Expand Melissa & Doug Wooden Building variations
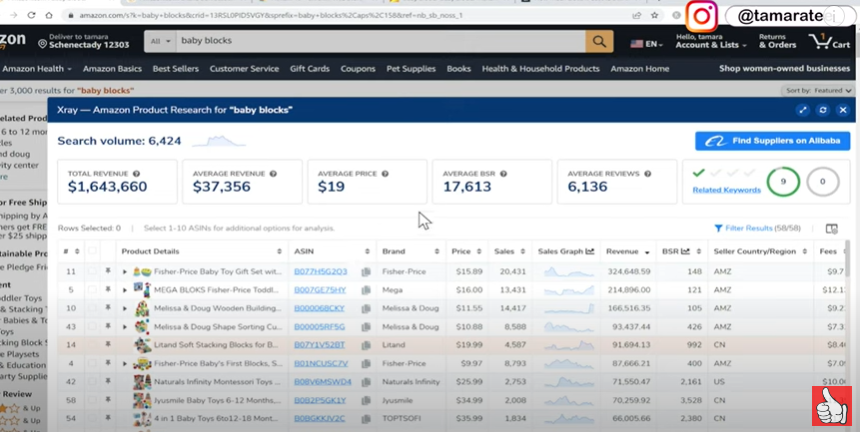860x432 pixels. point(125,309)
